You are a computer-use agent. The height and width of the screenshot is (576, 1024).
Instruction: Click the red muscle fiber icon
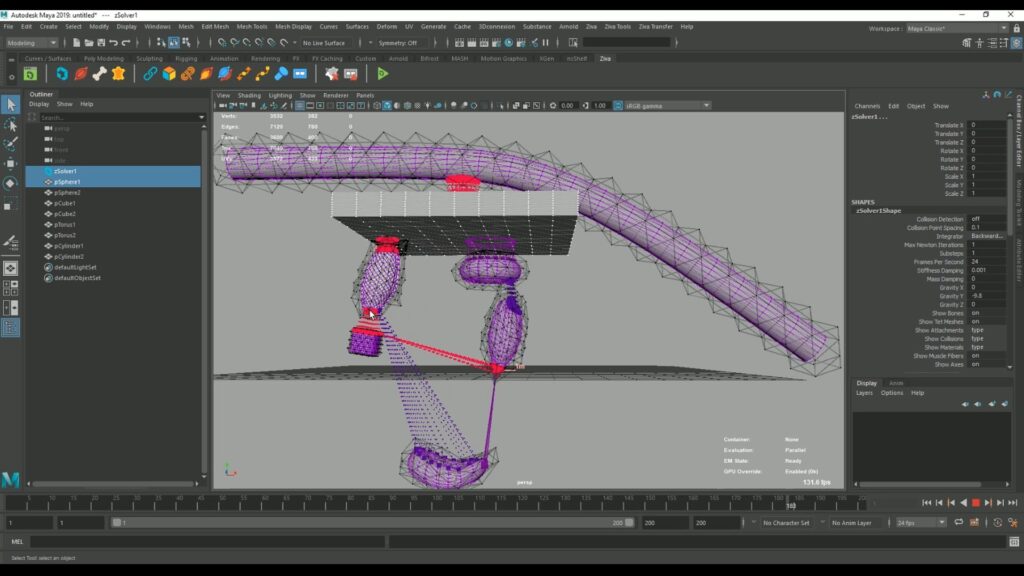(x=80, y=74)
